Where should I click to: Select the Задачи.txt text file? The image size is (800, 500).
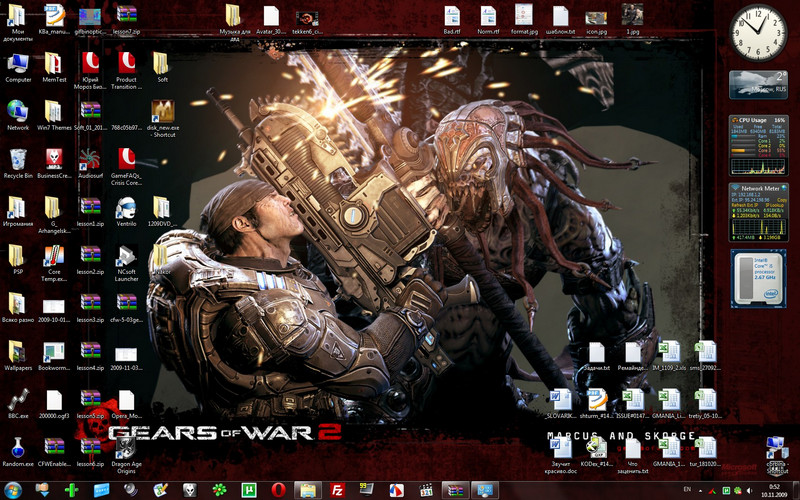tap(596, 356)
